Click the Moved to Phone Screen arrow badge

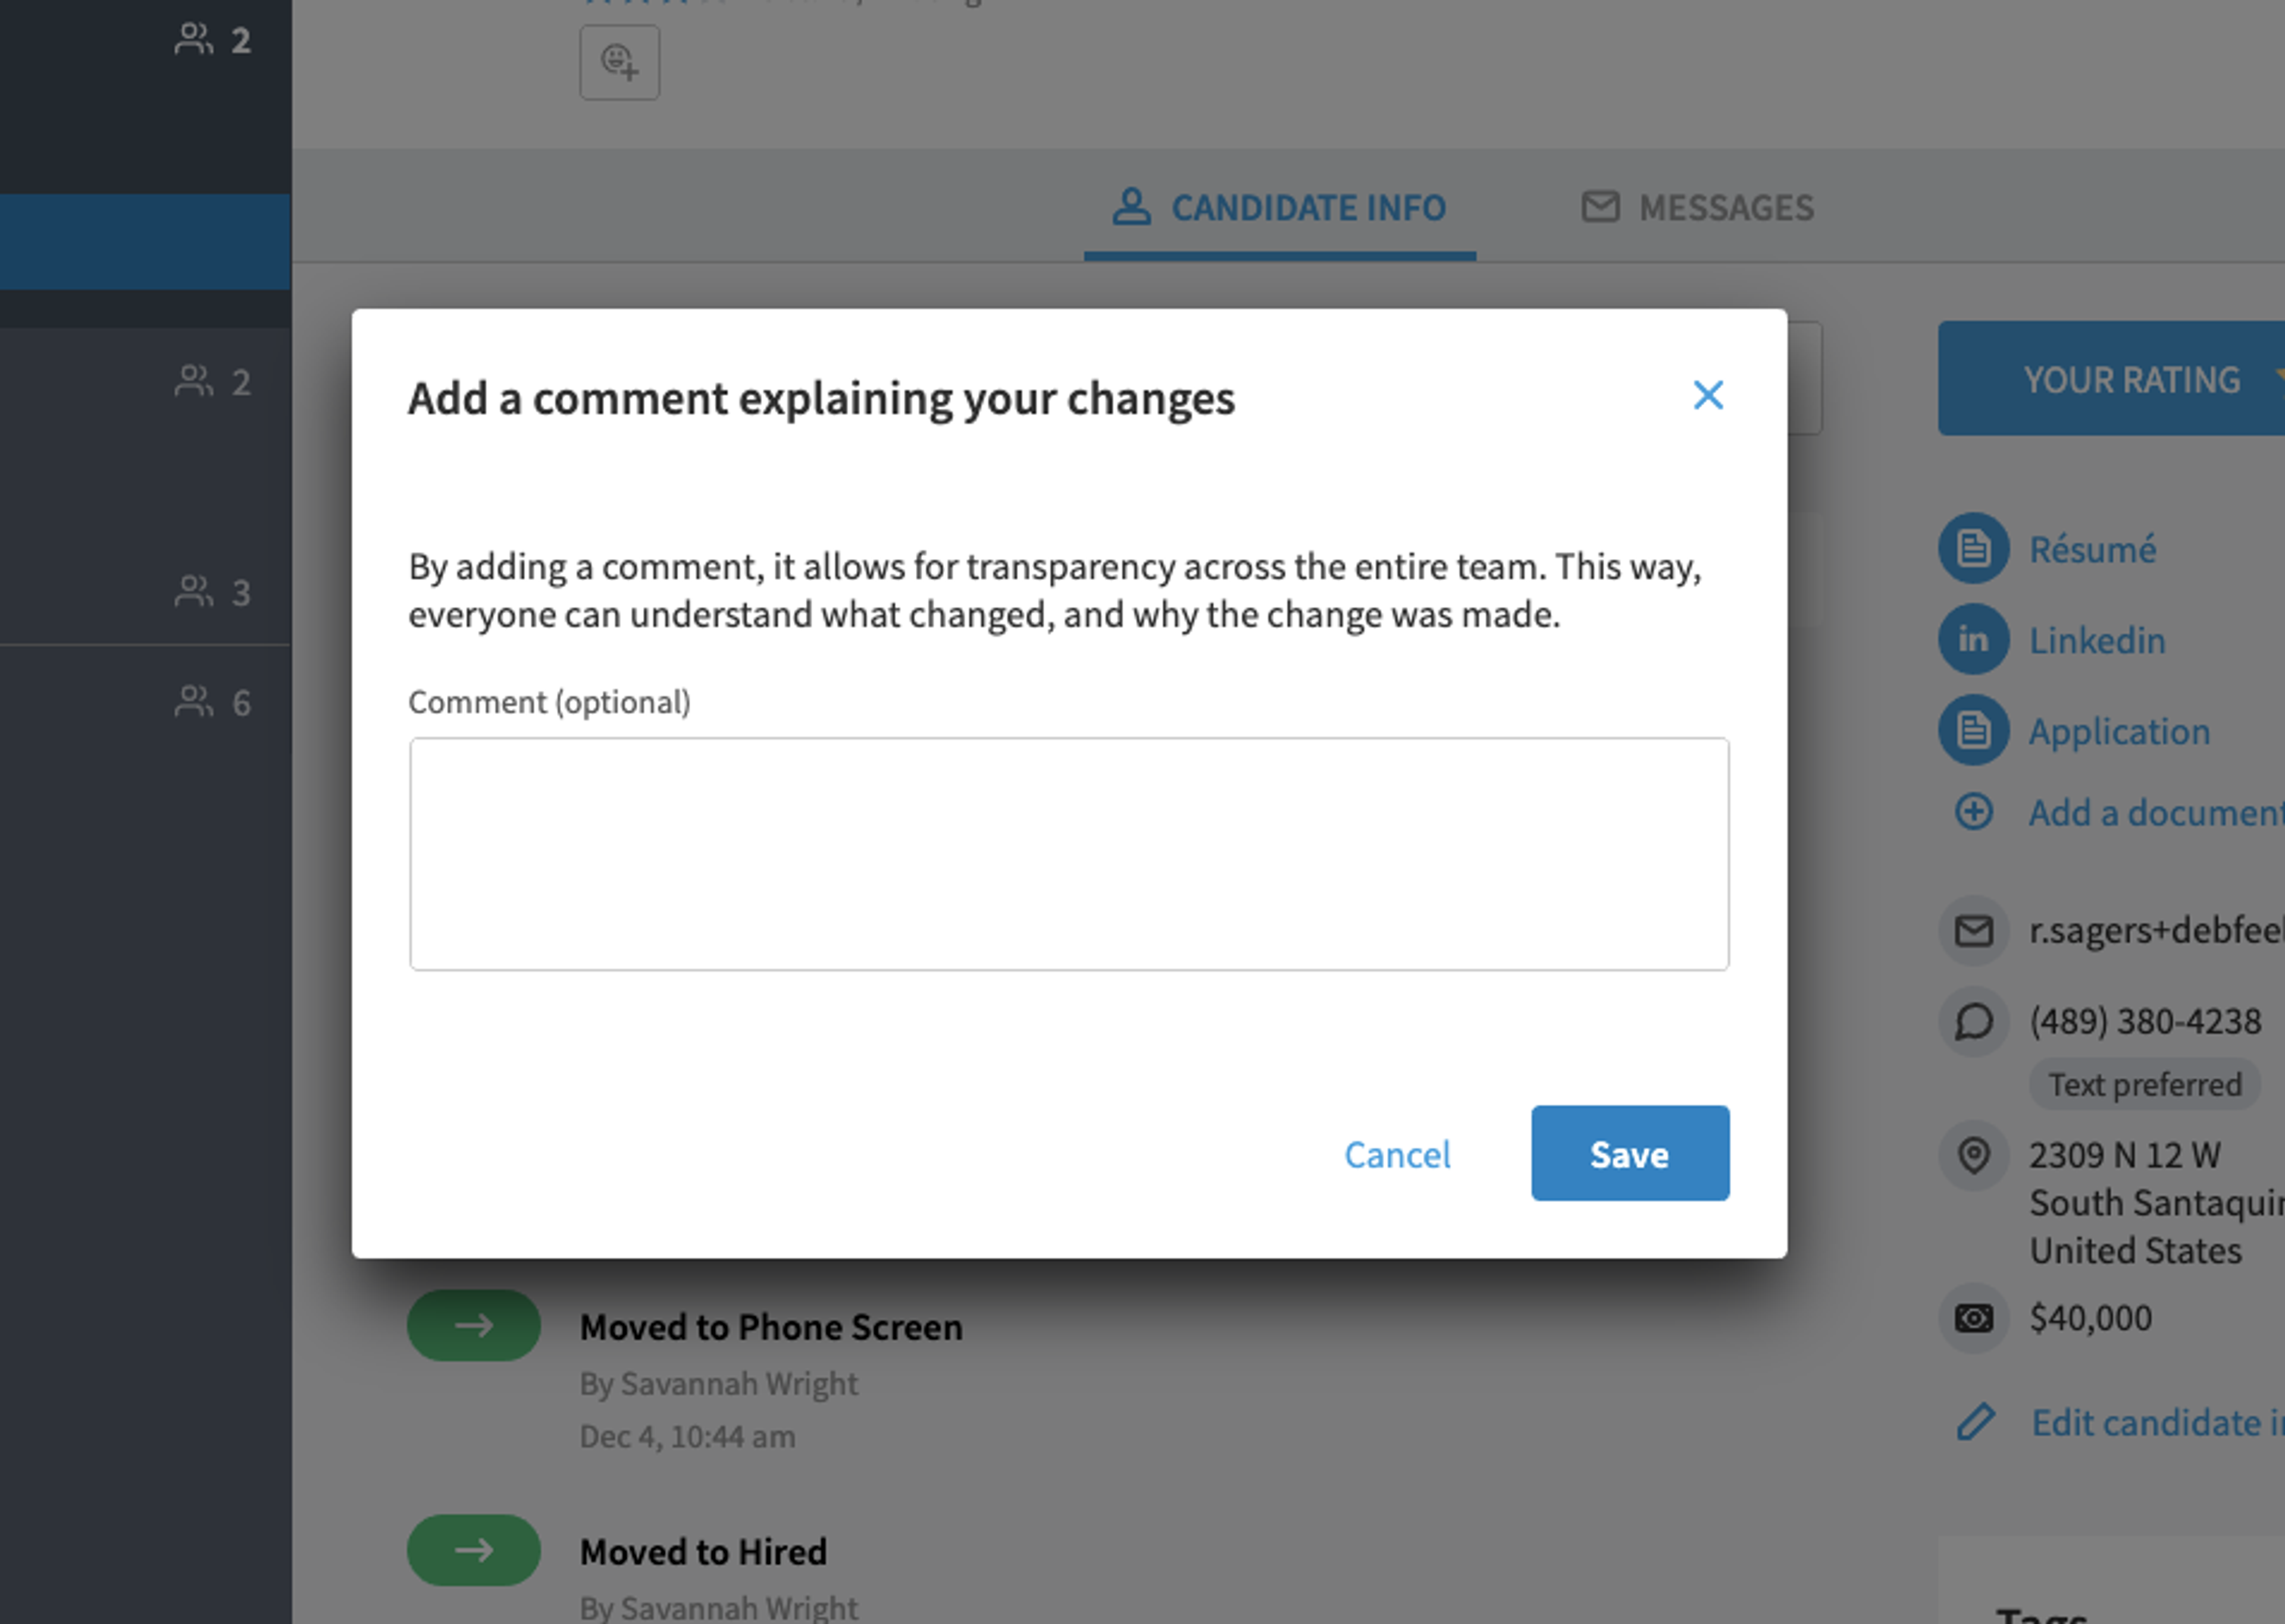[473, 1325]
